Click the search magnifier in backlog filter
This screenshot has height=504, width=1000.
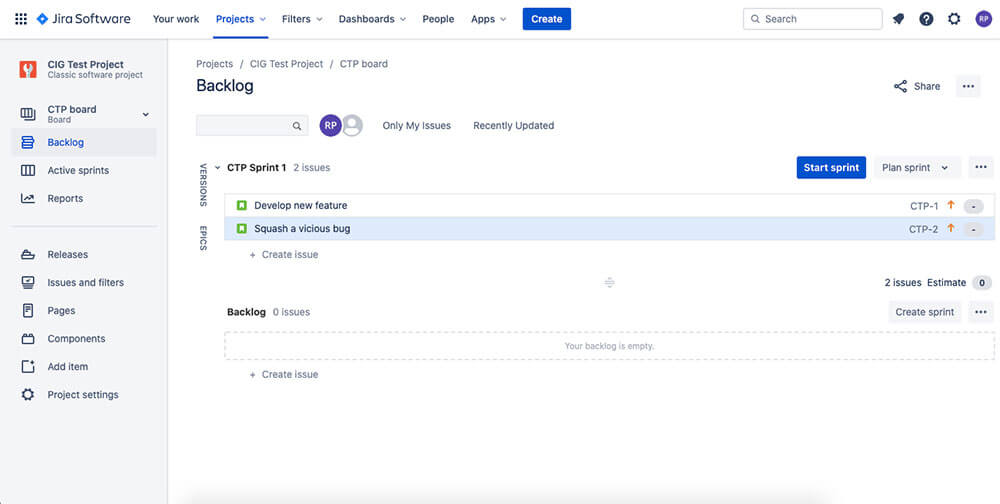tap(297, 126)
